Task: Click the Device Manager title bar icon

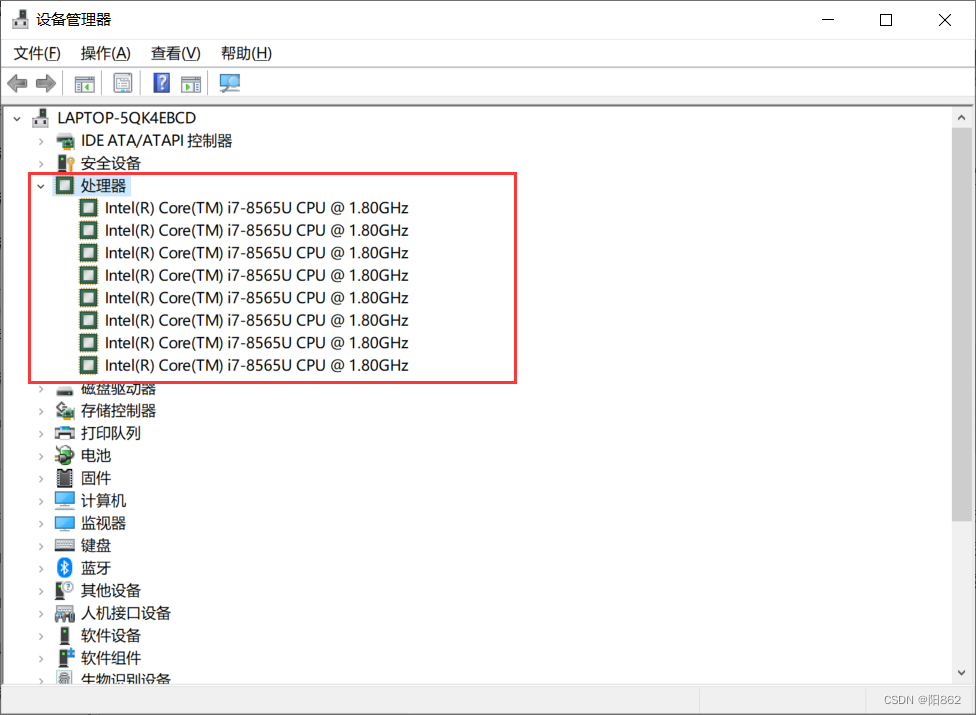Action: coord(20,19)
